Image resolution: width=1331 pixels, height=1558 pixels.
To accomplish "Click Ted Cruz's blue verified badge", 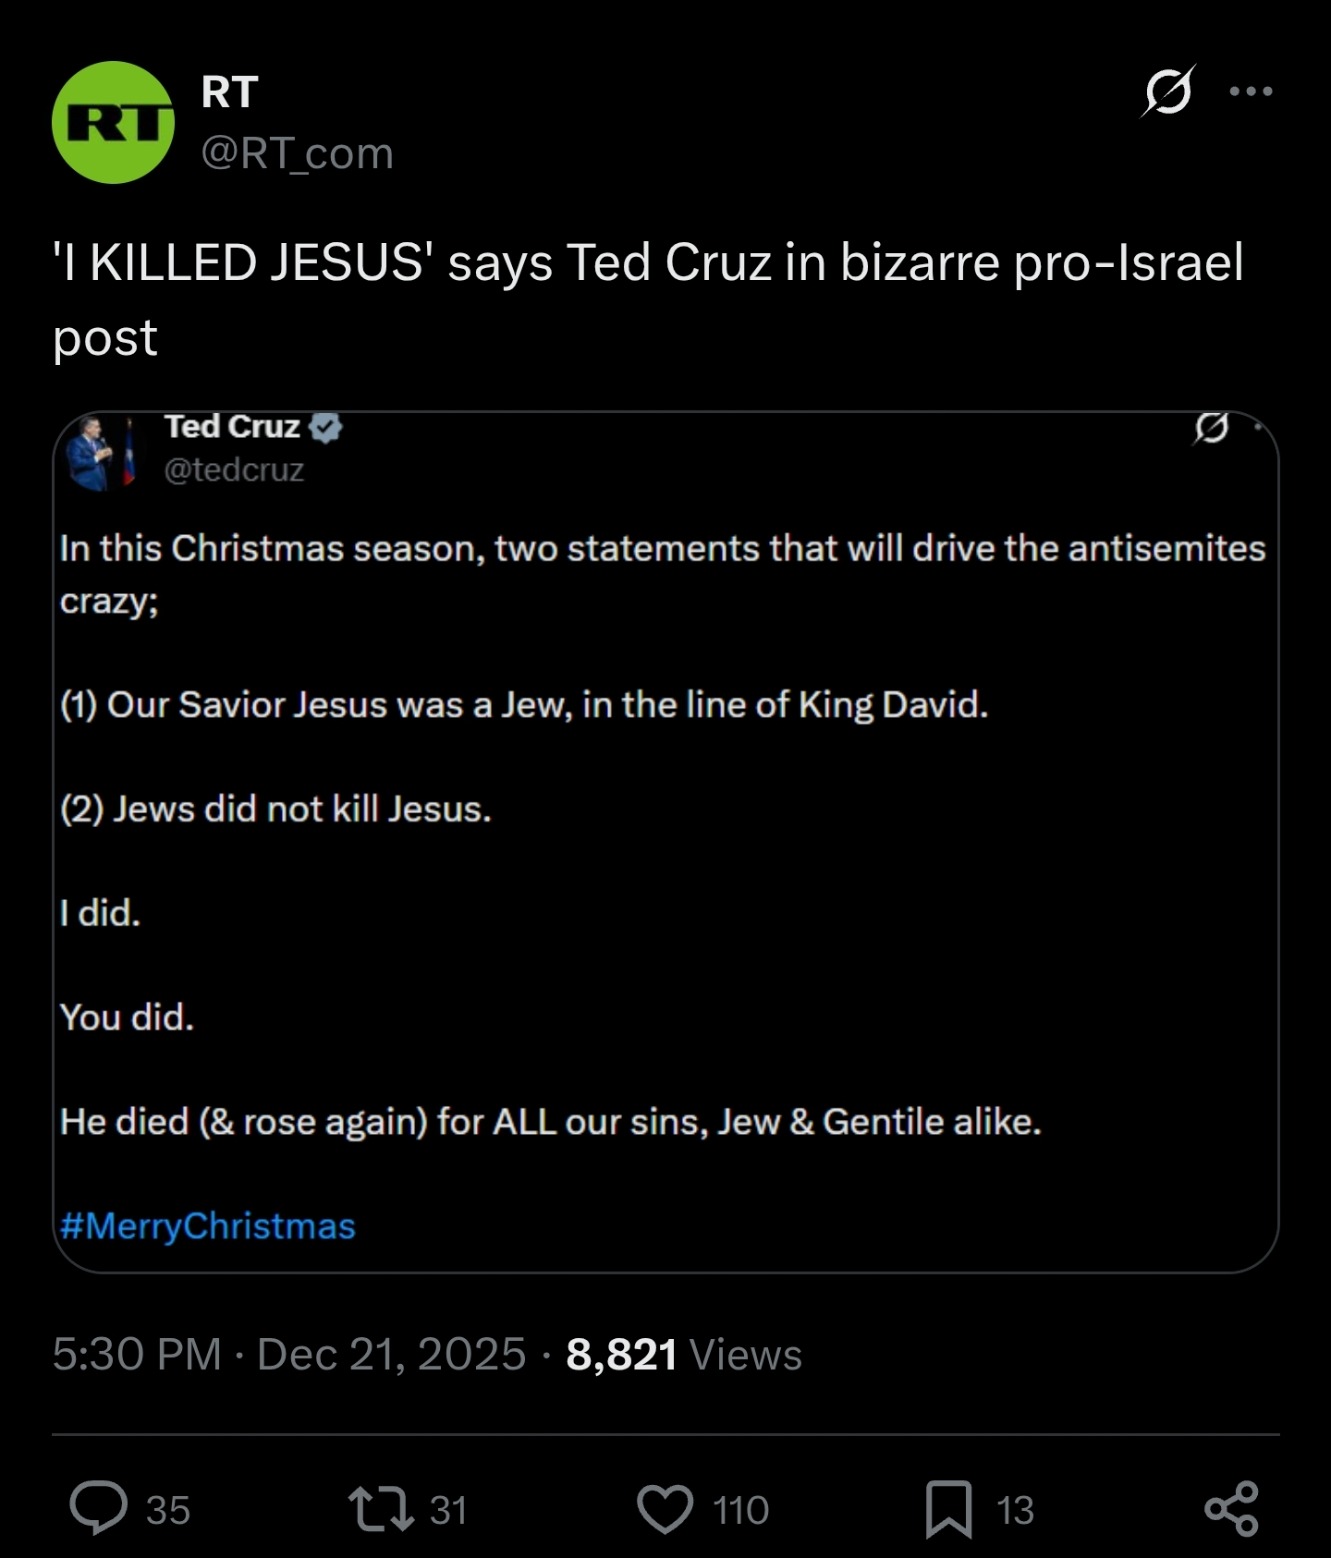I will click(x=326, y=427).
